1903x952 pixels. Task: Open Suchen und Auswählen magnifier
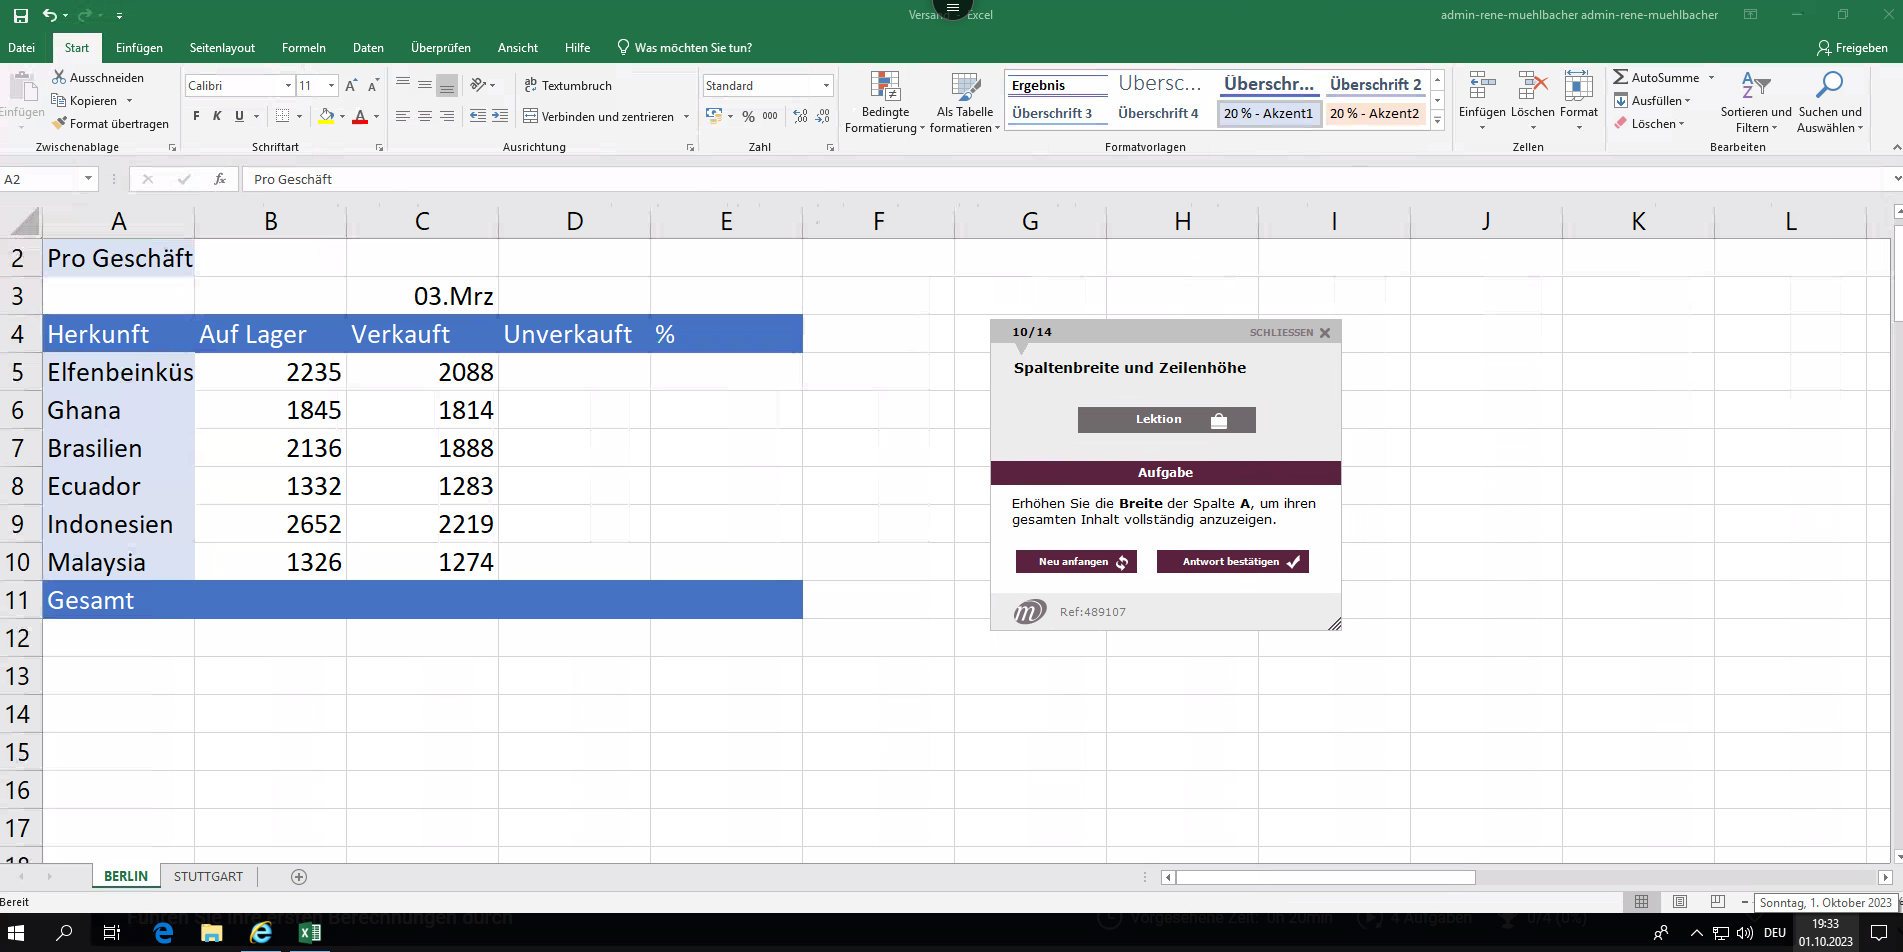click(x=1829, y=88)
